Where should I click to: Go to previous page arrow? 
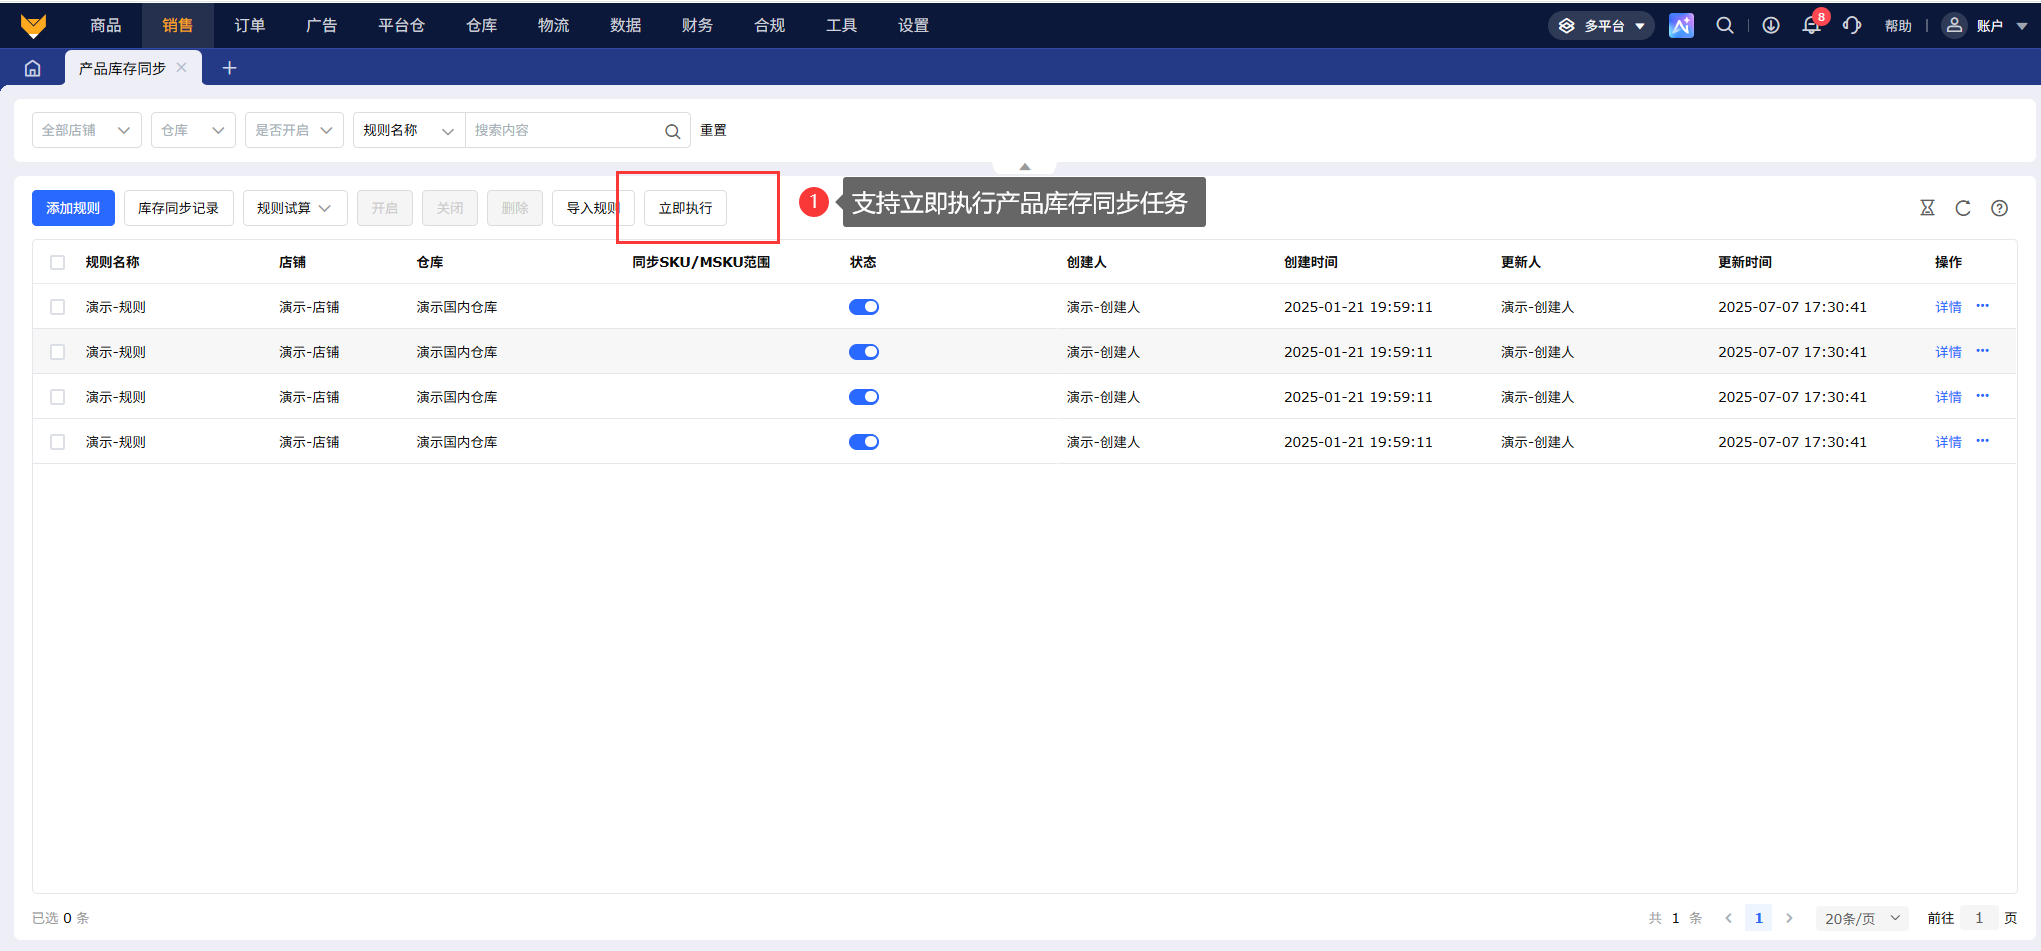(1728, 918)
